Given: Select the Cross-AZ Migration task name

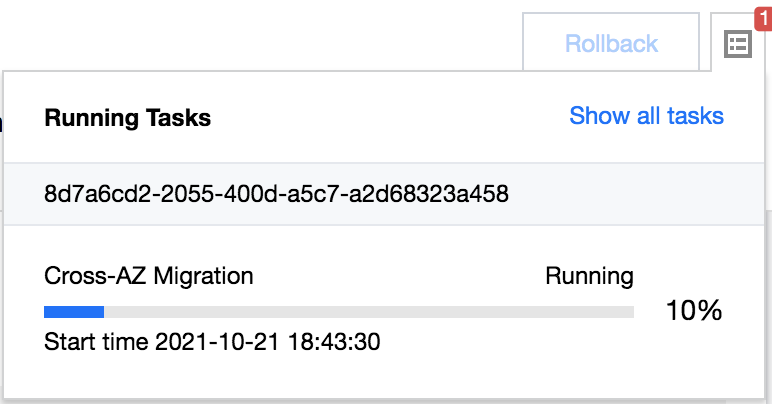Looking at the screenshot, I should click(x=149, y=276).
